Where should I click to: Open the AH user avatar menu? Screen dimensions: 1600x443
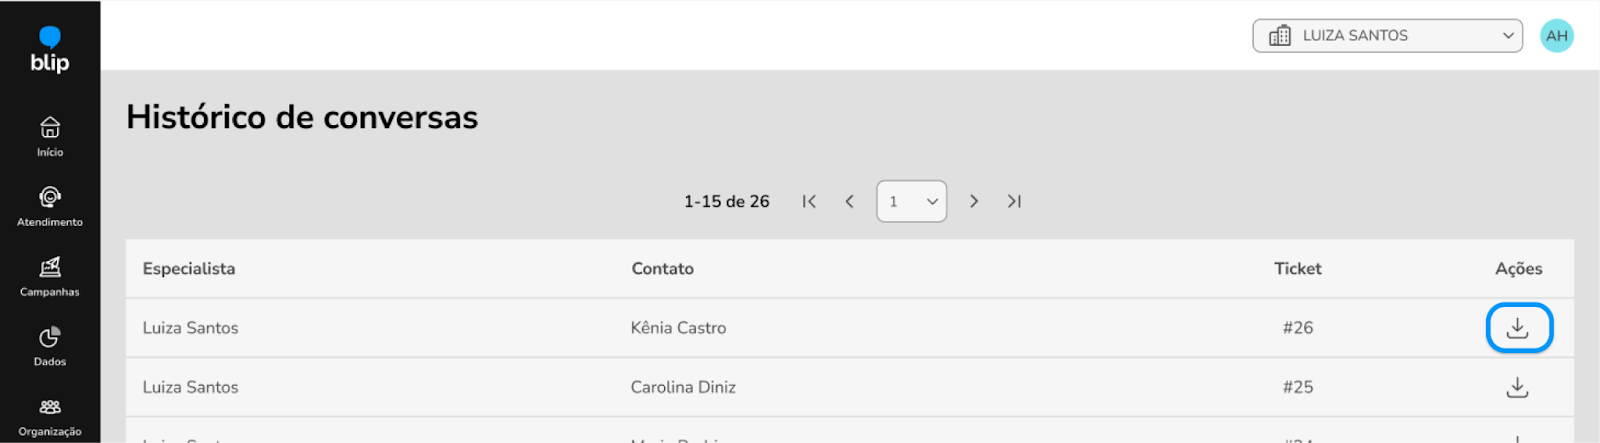(x=1556, y=36)
